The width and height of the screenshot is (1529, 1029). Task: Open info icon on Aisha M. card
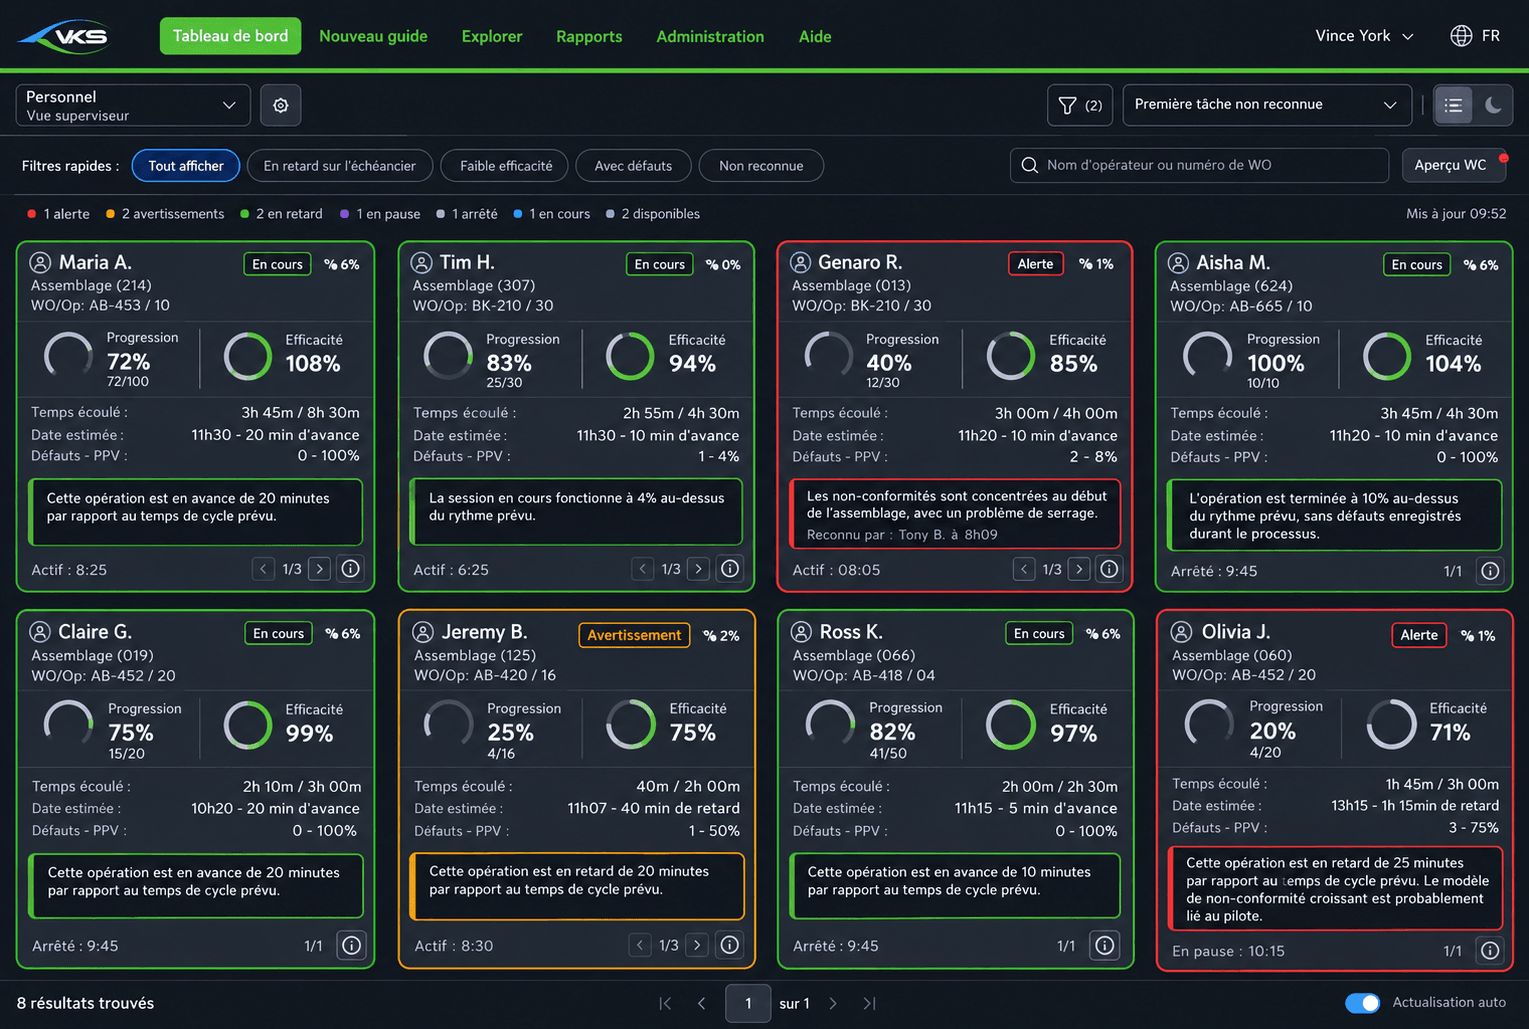tap(1490, 571)
